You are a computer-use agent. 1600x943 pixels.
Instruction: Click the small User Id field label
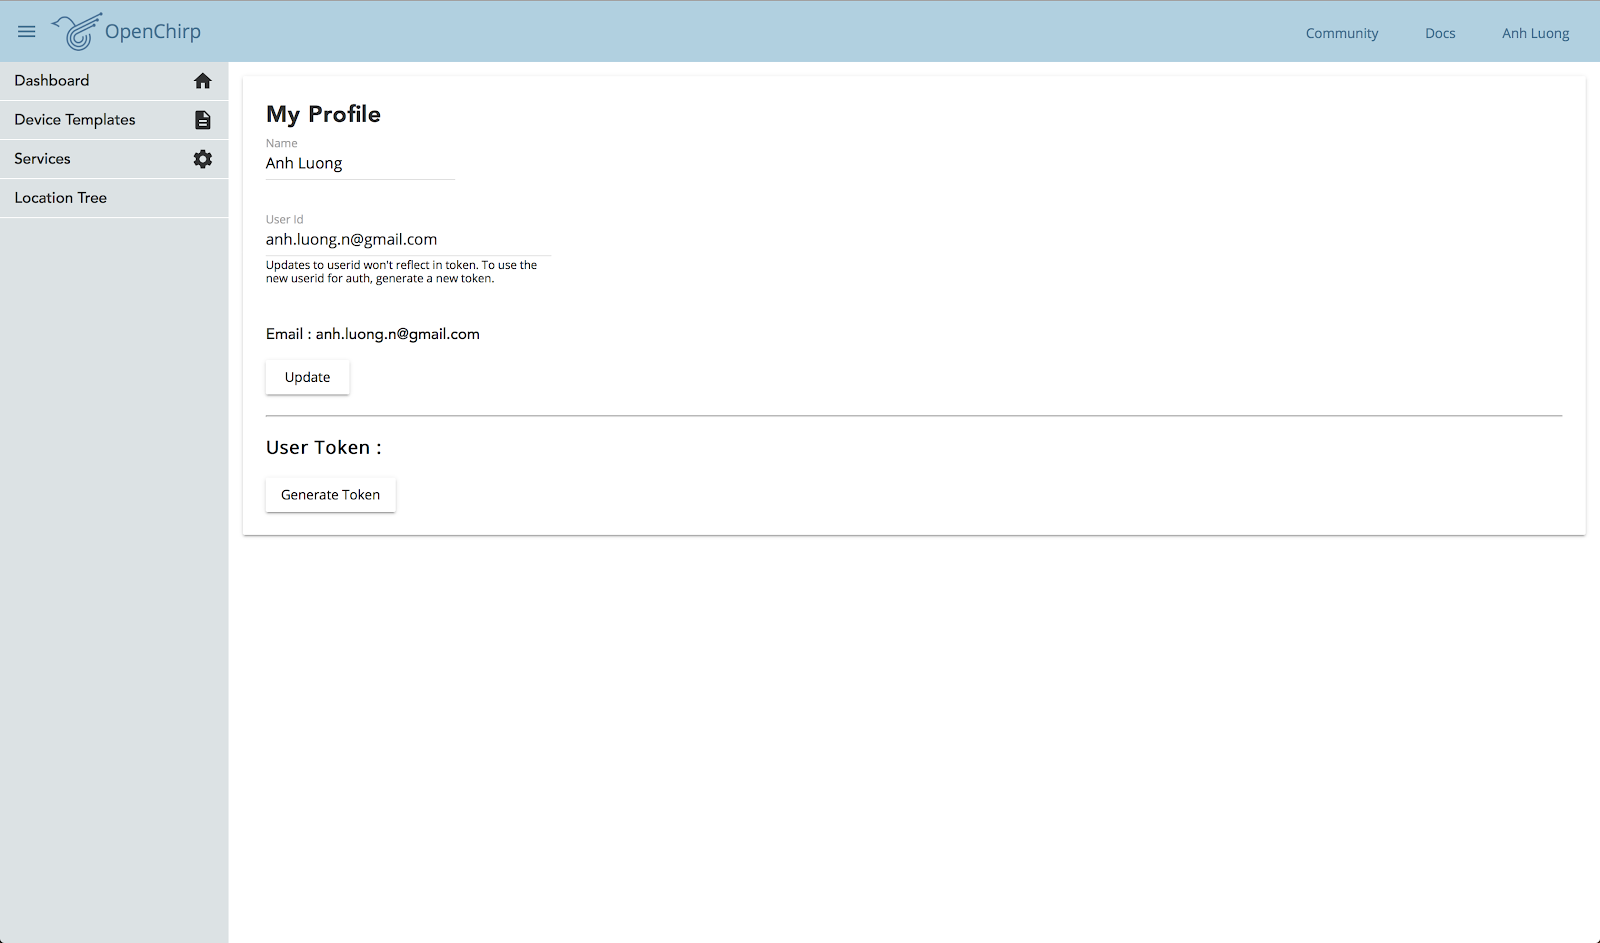tap(284, 219)
